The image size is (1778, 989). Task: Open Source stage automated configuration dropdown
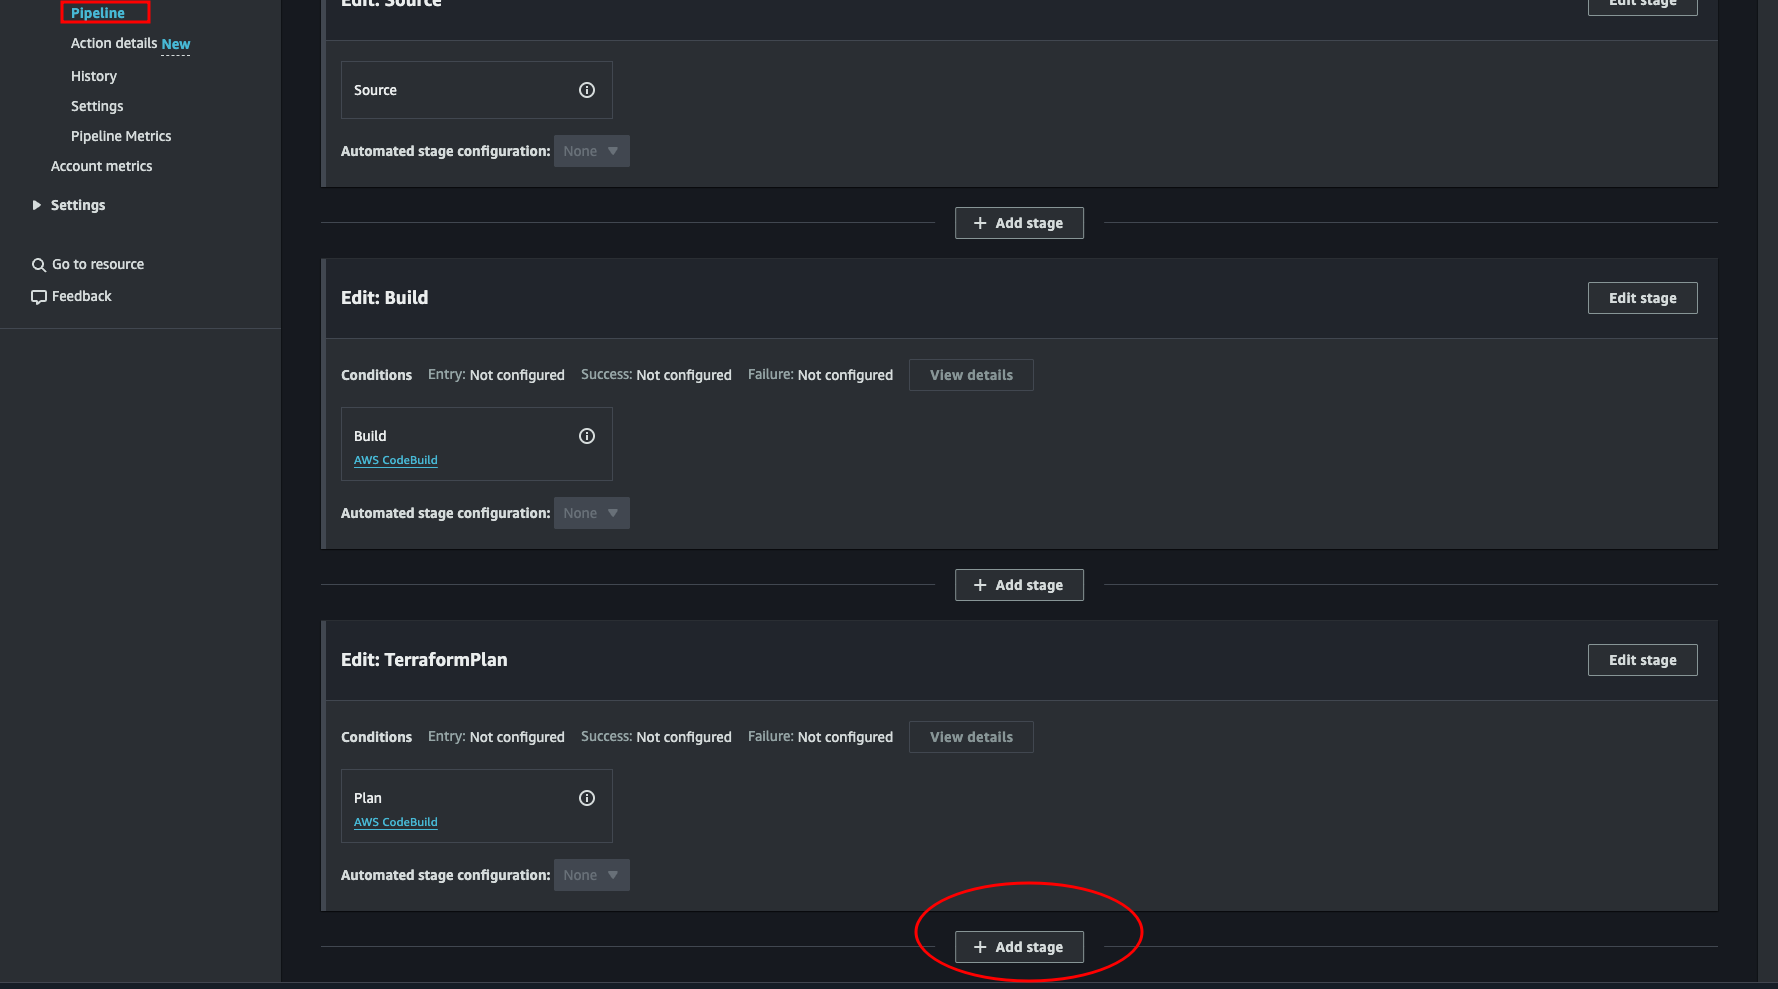(591, 151)
